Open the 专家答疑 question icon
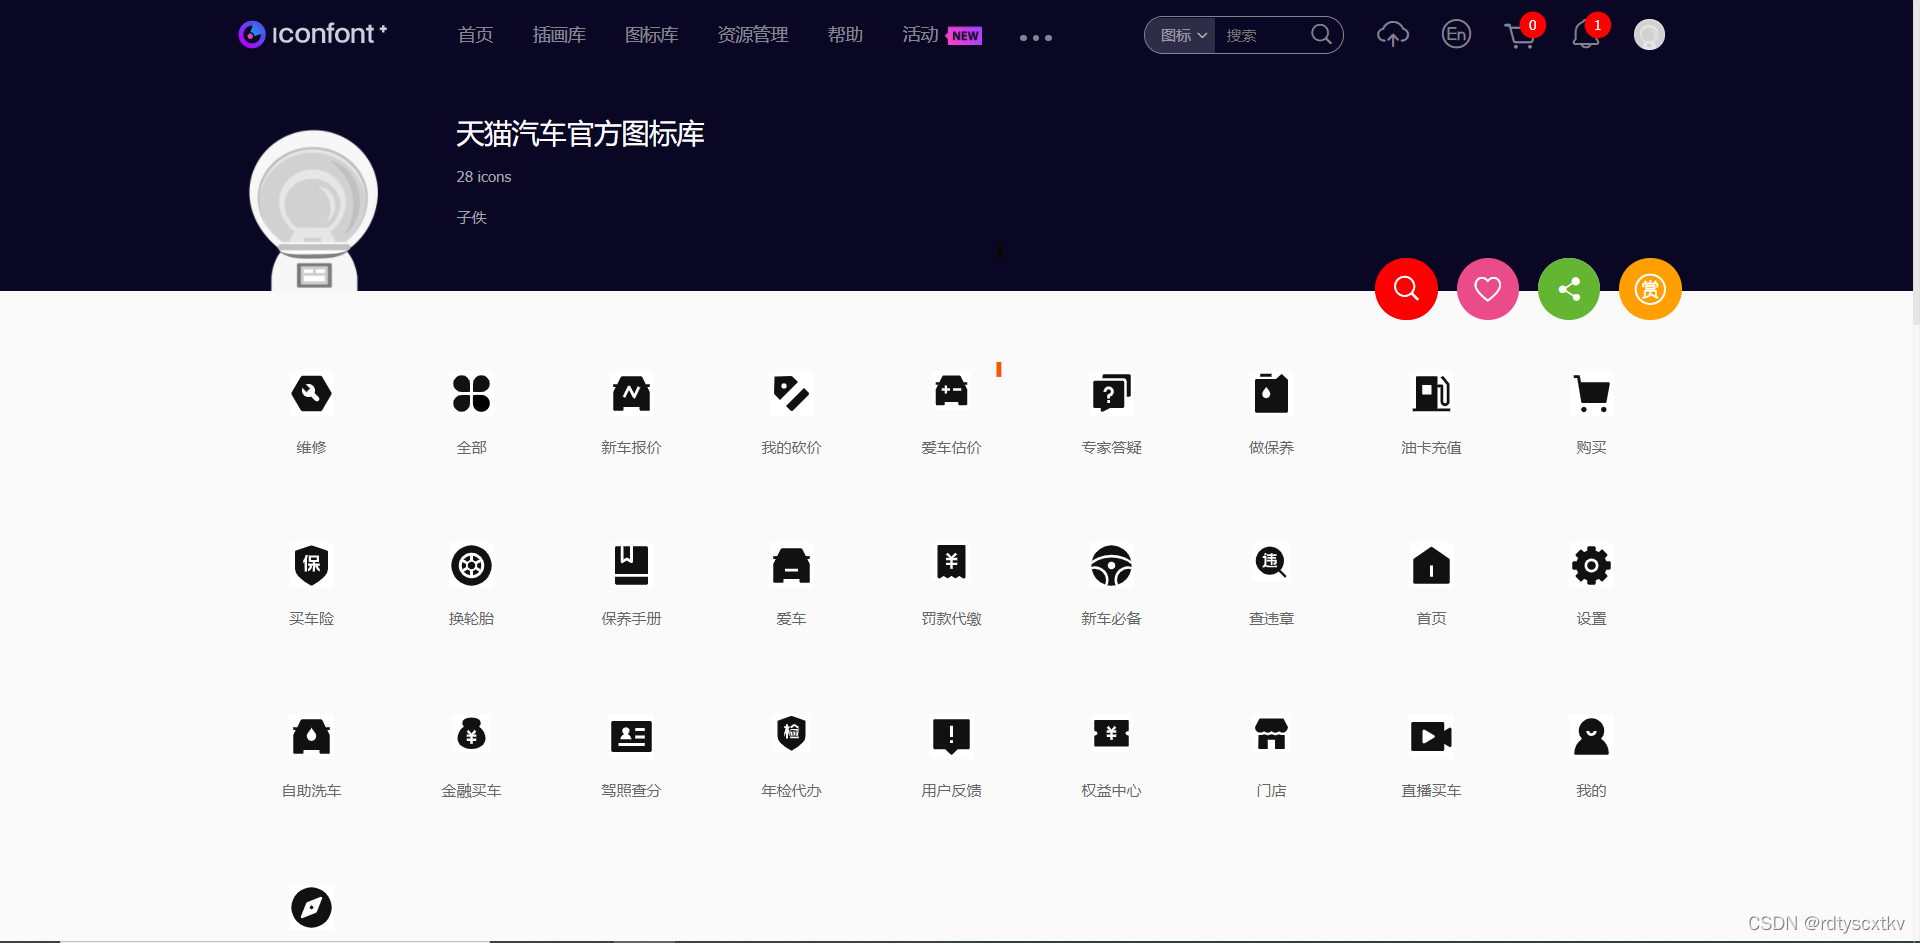The height and width of the screenshot is (943, 1920). 1111,393
